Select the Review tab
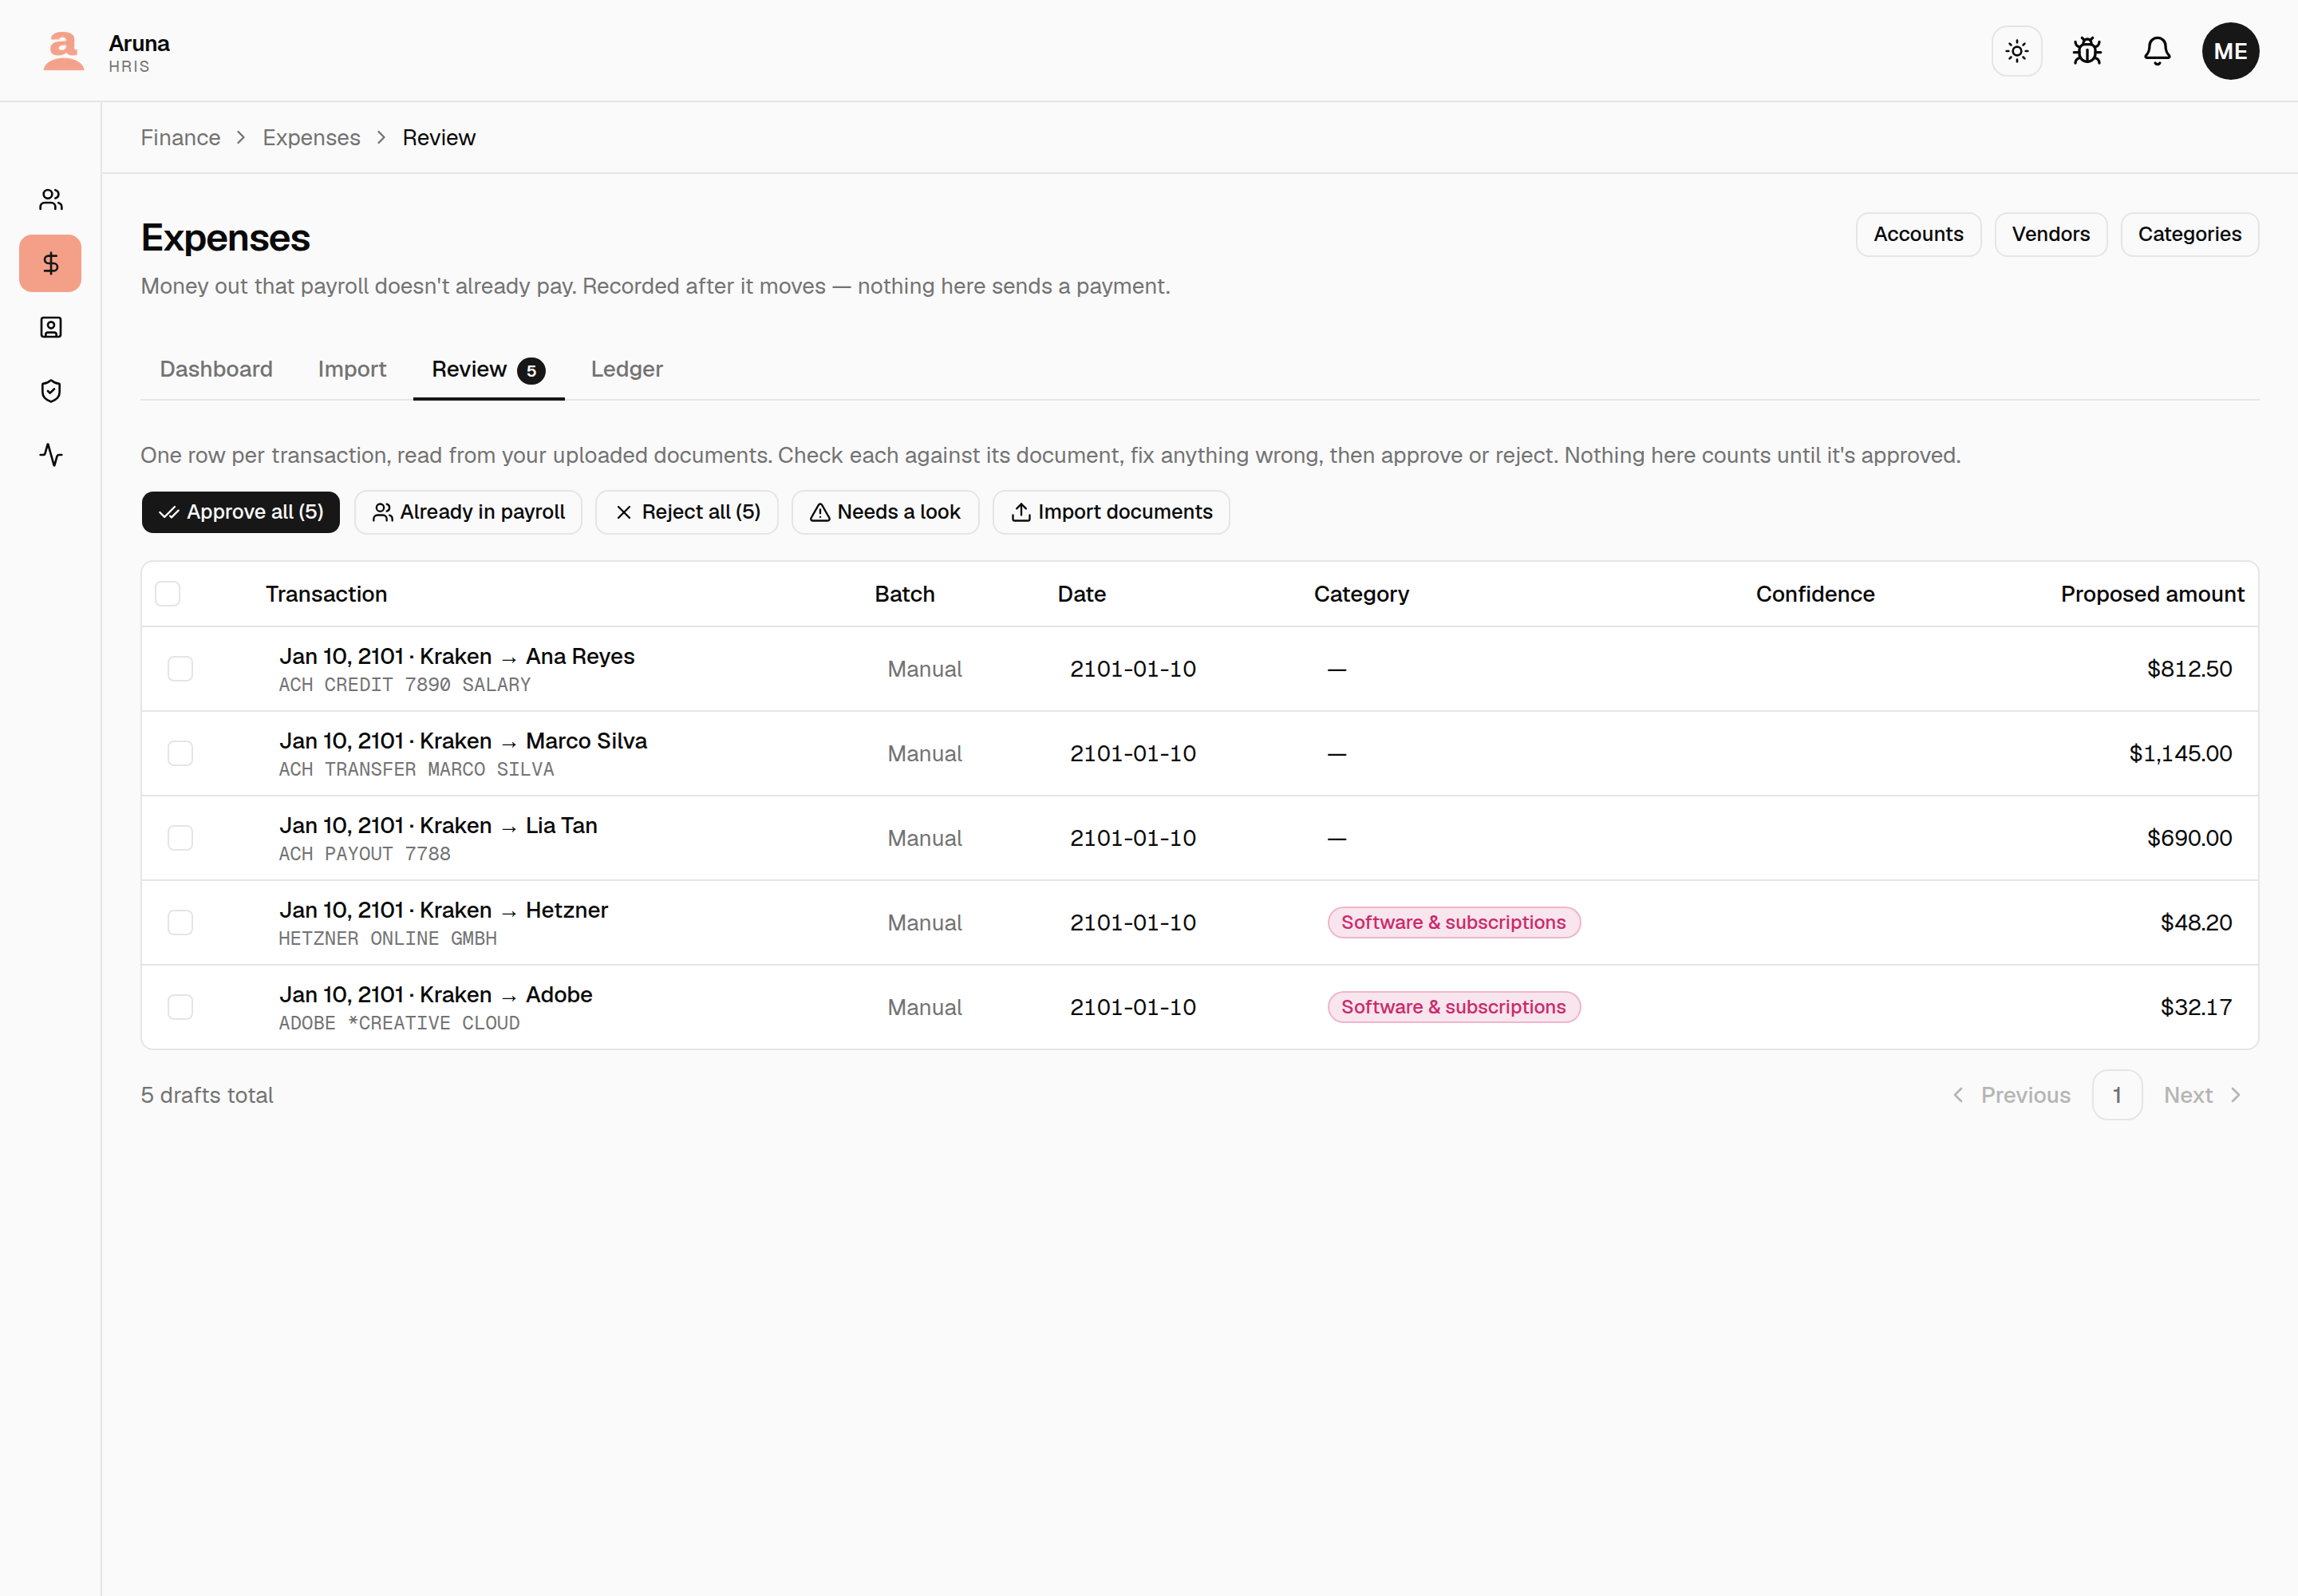The image size is (2298, 1596). point(488,369)
